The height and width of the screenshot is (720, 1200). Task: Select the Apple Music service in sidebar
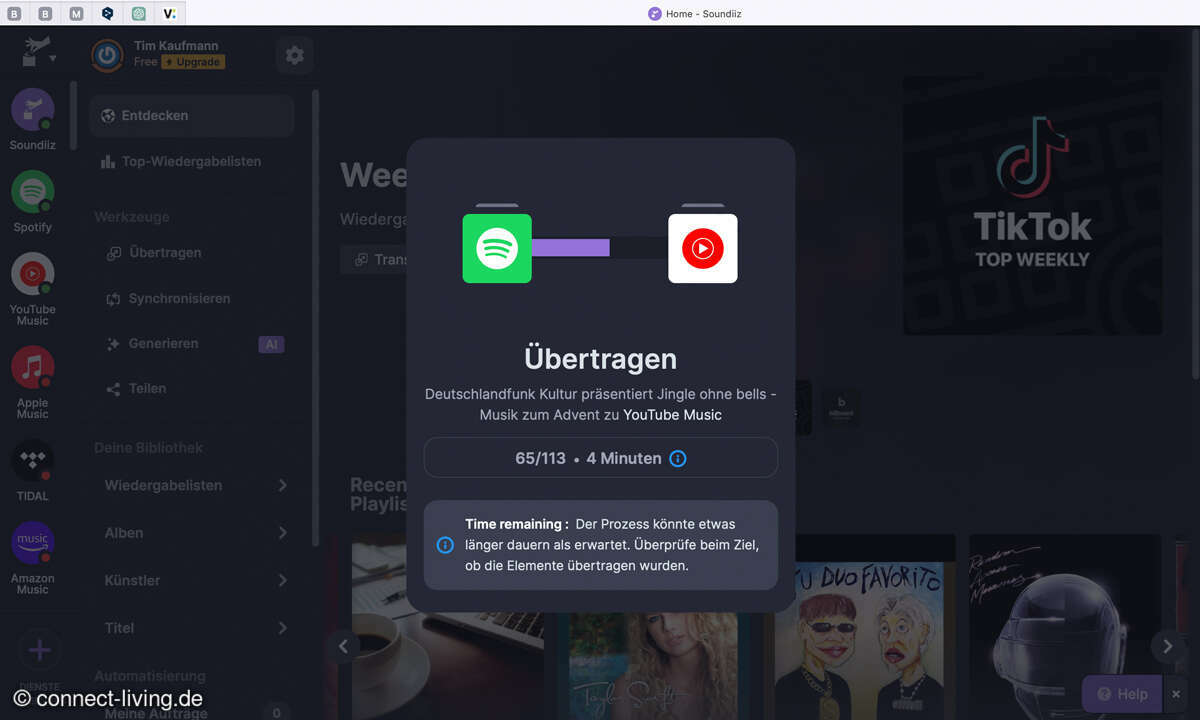[x=33, y=368]
